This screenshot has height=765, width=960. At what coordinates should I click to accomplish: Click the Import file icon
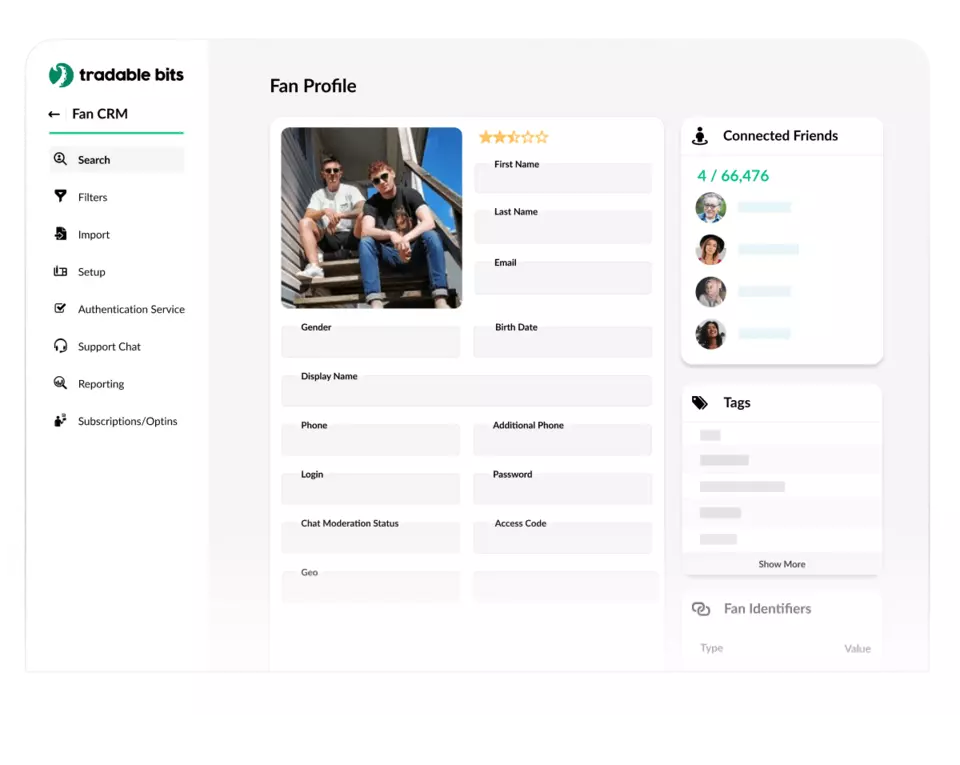[60, 234]
